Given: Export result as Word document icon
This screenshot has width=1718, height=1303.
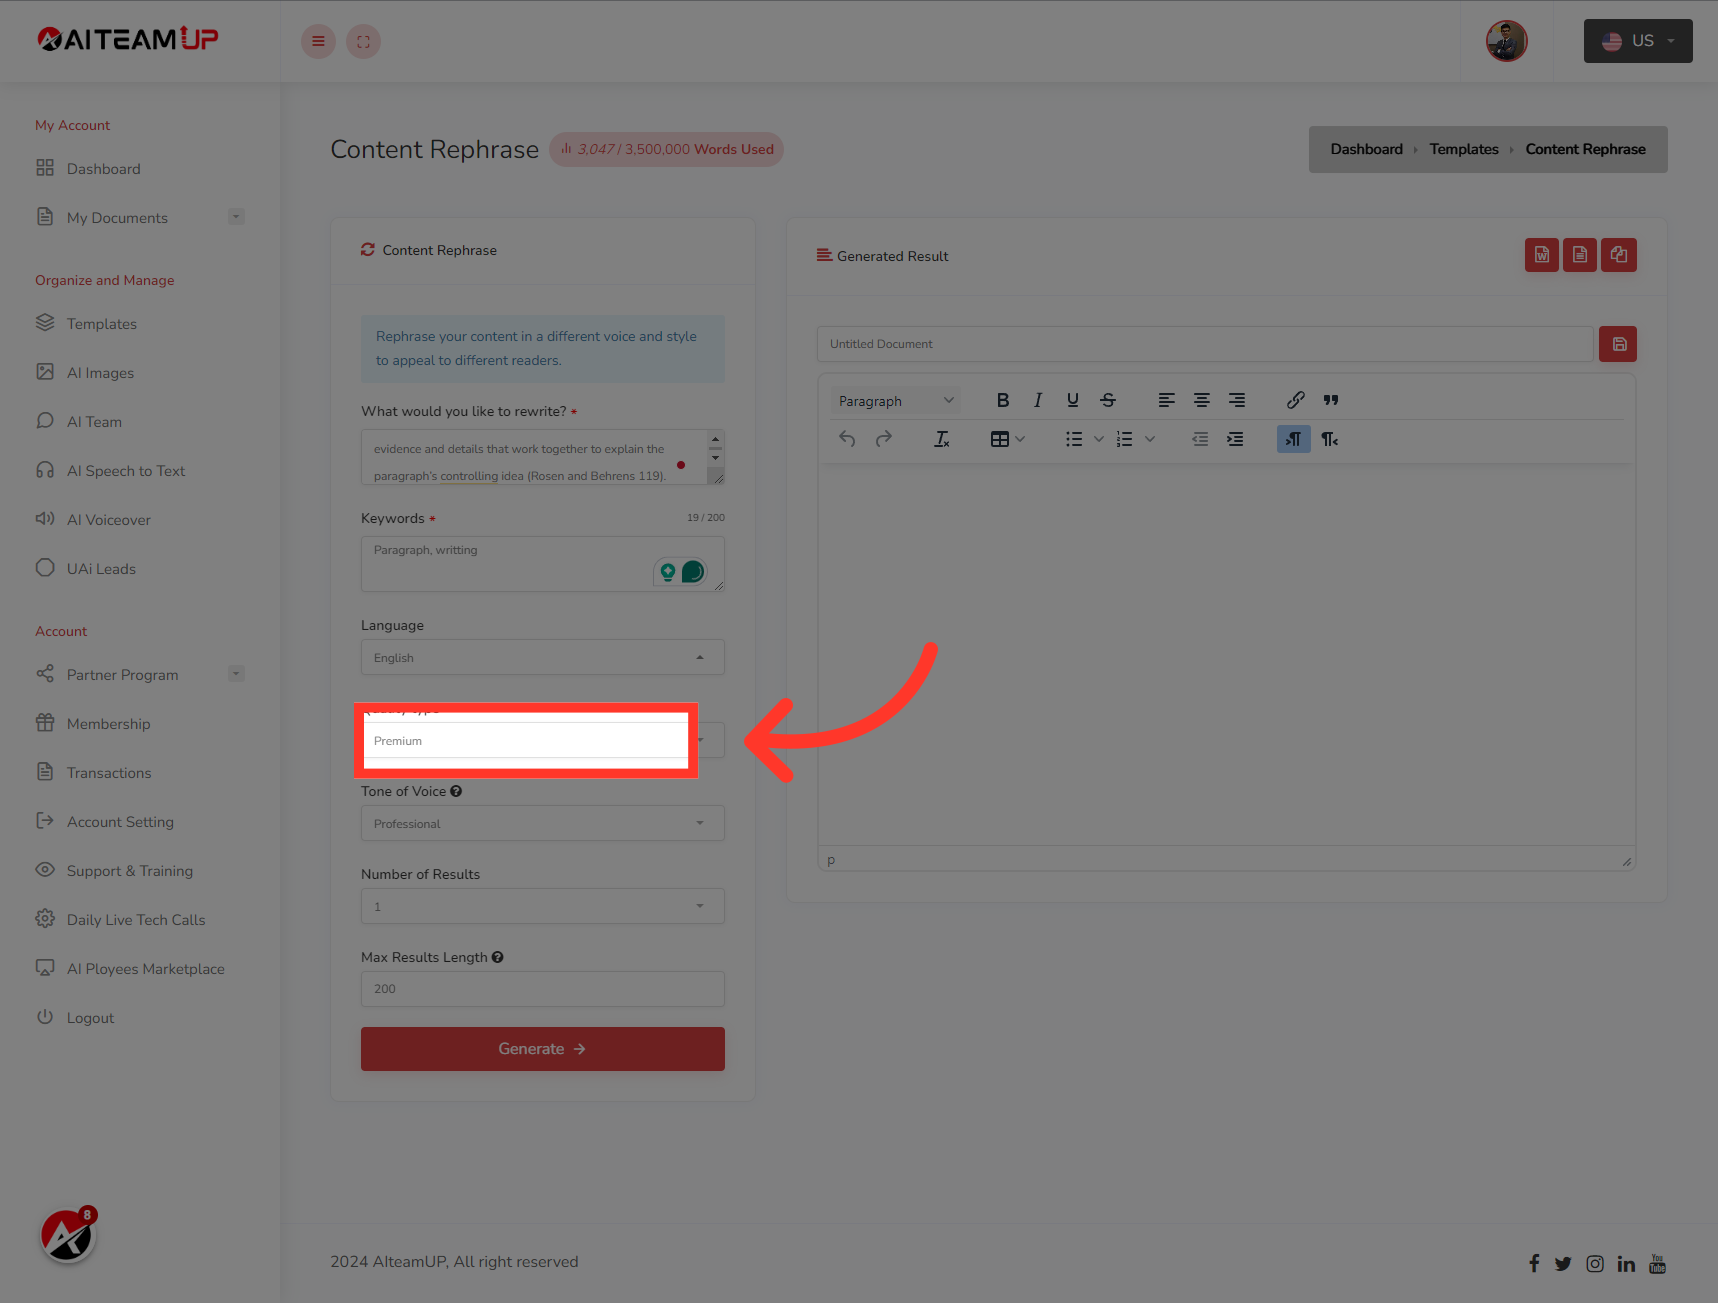Looking at the screenshot, I should [1542, 255].
